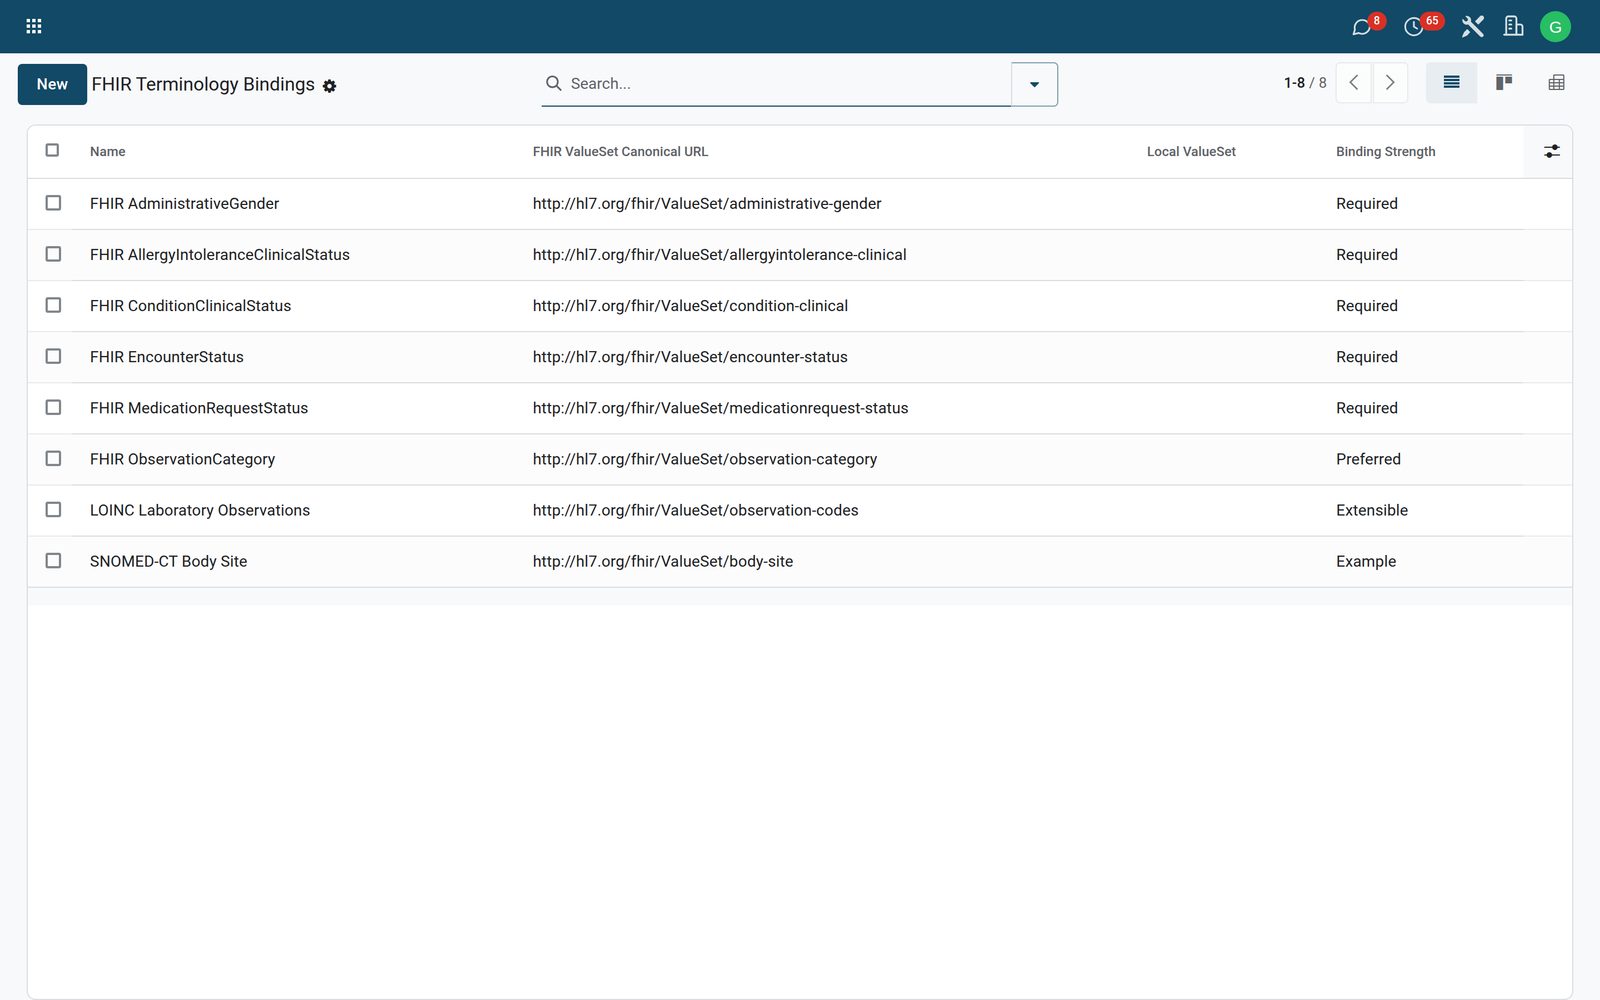1600x1000 pixels.
Task: Click the New button
Action: (x=52, y=84)
